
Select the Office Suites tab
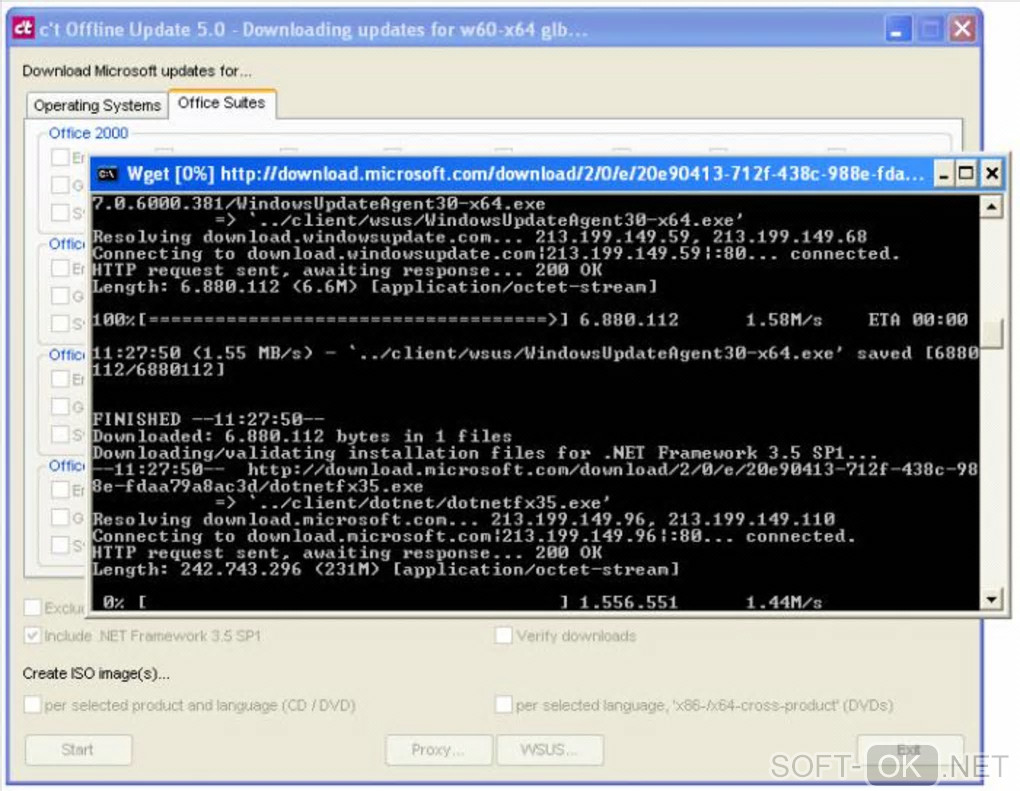pyautogui.click(x=222, y=103)
